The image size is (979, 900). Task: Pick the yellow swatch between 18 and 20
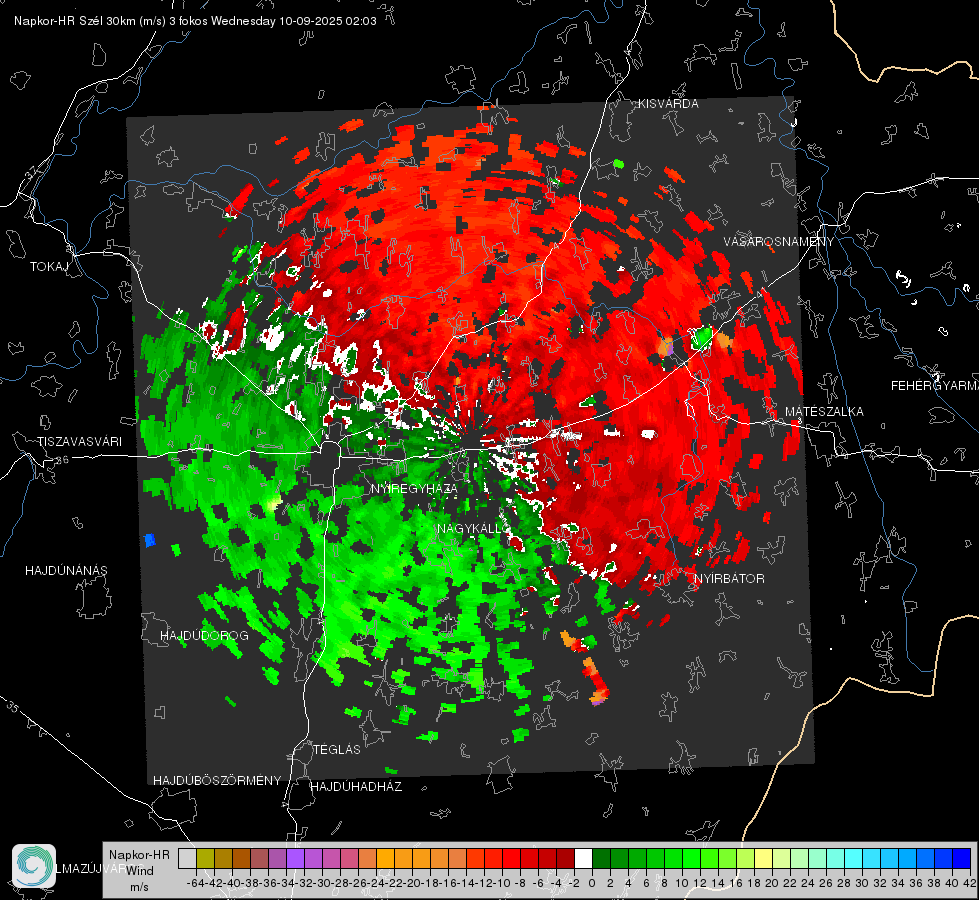tap(763, 858)
